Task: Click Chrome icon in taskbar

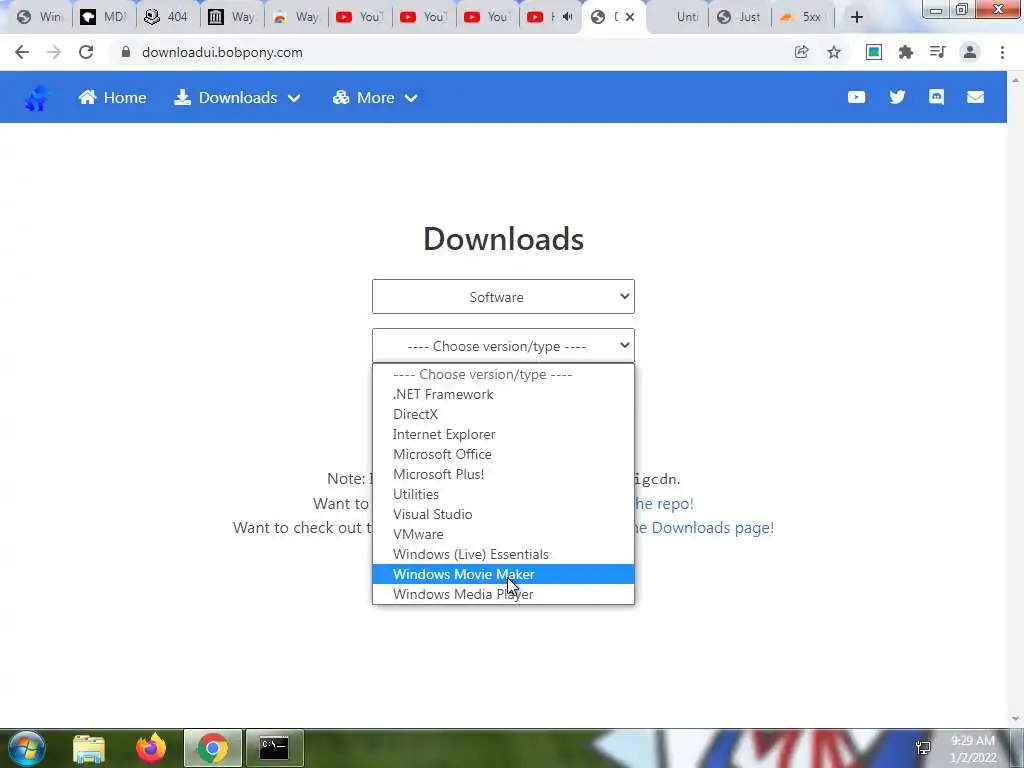Action: tap(213, 748)
